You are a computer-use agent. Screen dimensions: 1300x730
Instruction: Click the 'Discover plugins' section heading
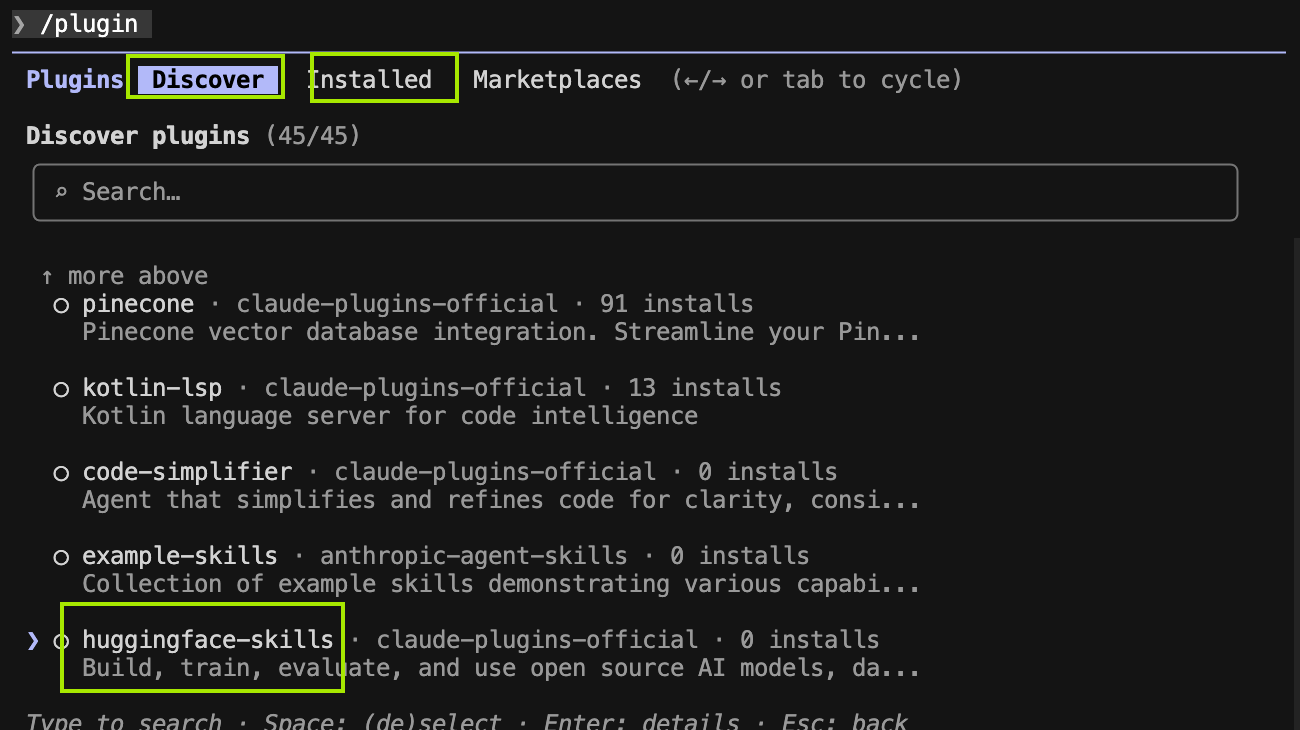coord(138,136)
